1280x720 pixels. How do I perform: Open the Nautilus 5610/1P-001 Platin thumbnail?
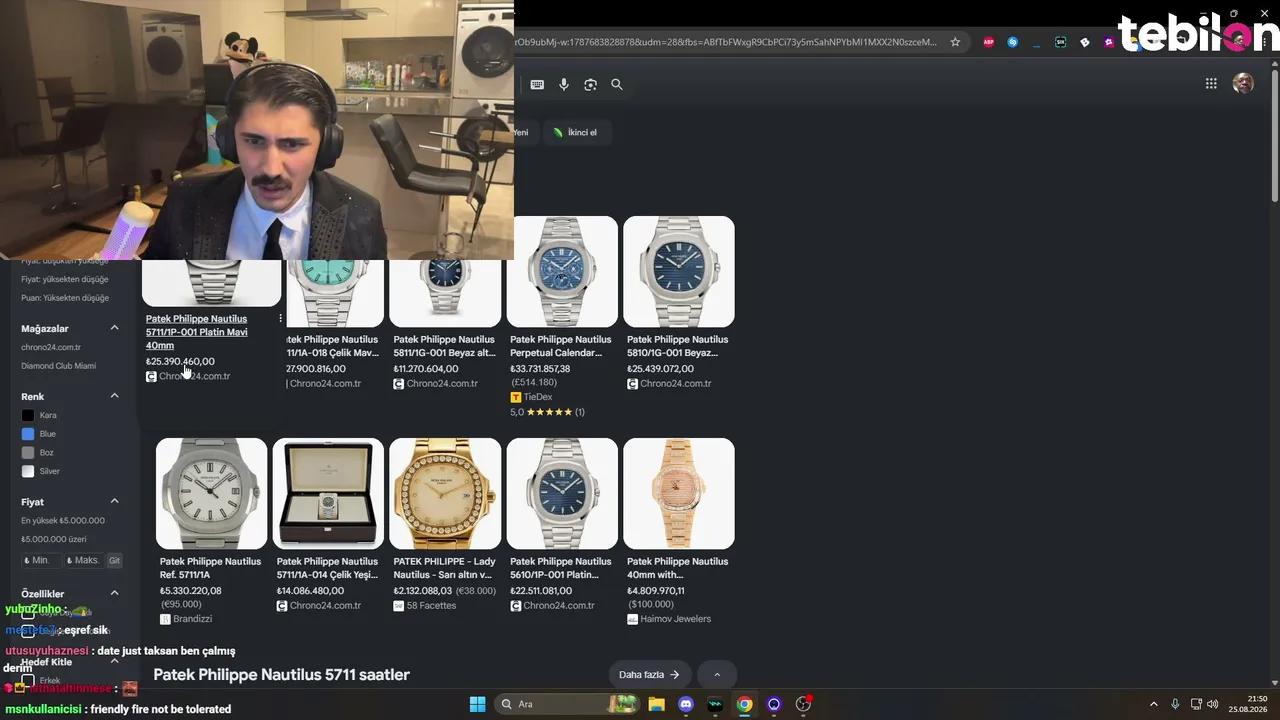coord(562,493)
